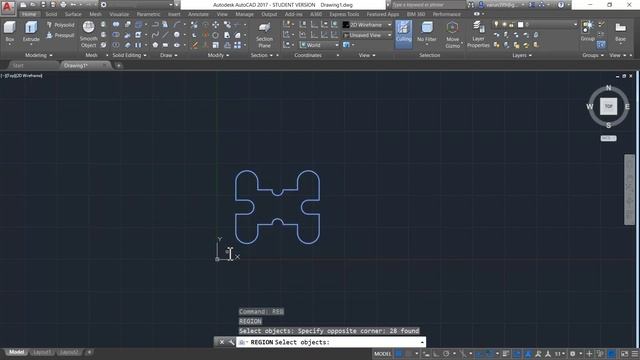Switch to the Home ribbon tab
640x360 pixels.
click(x=29, y=14)
